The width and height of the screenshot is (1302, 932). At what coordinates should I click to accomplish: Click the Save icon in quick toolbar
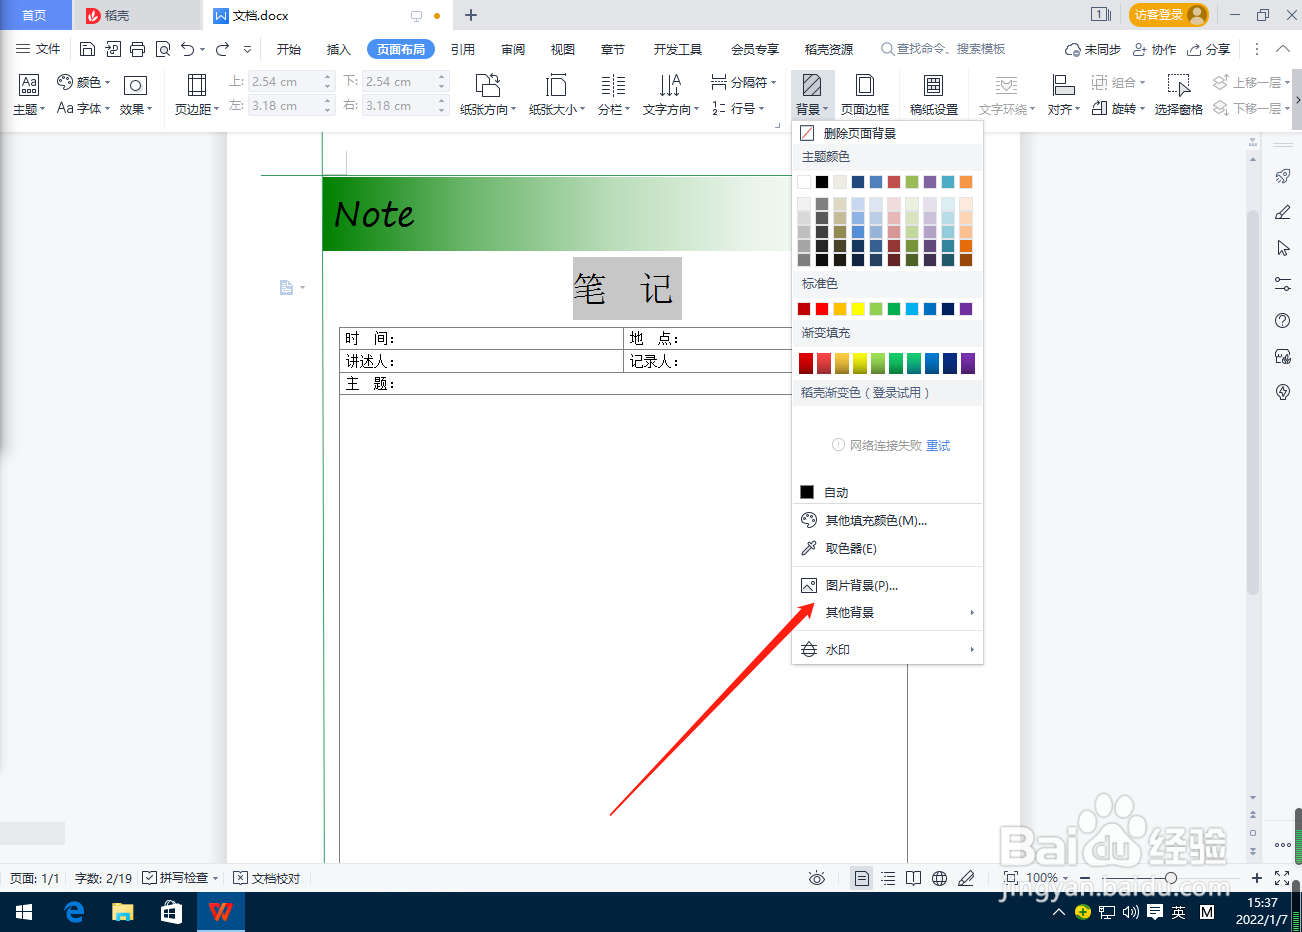[x=87, y=49]
